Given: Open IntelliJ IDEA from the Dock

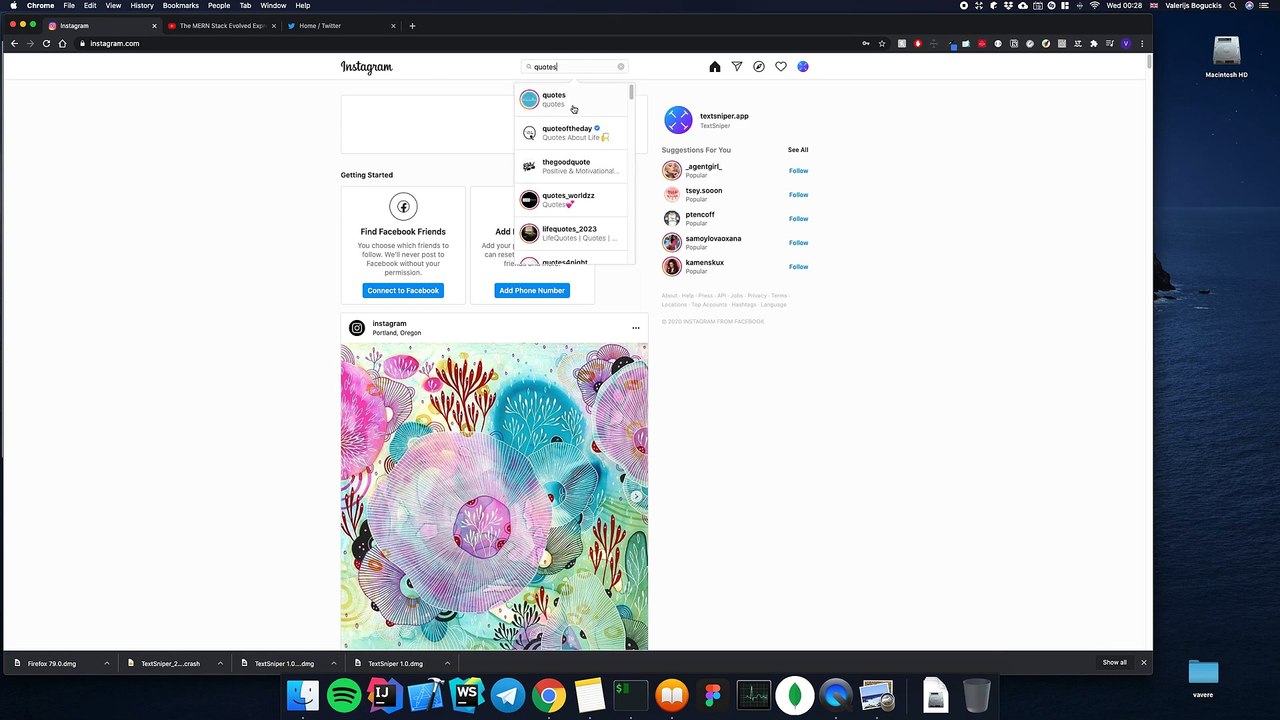Looking at the screenshot, I should point(385,695).
